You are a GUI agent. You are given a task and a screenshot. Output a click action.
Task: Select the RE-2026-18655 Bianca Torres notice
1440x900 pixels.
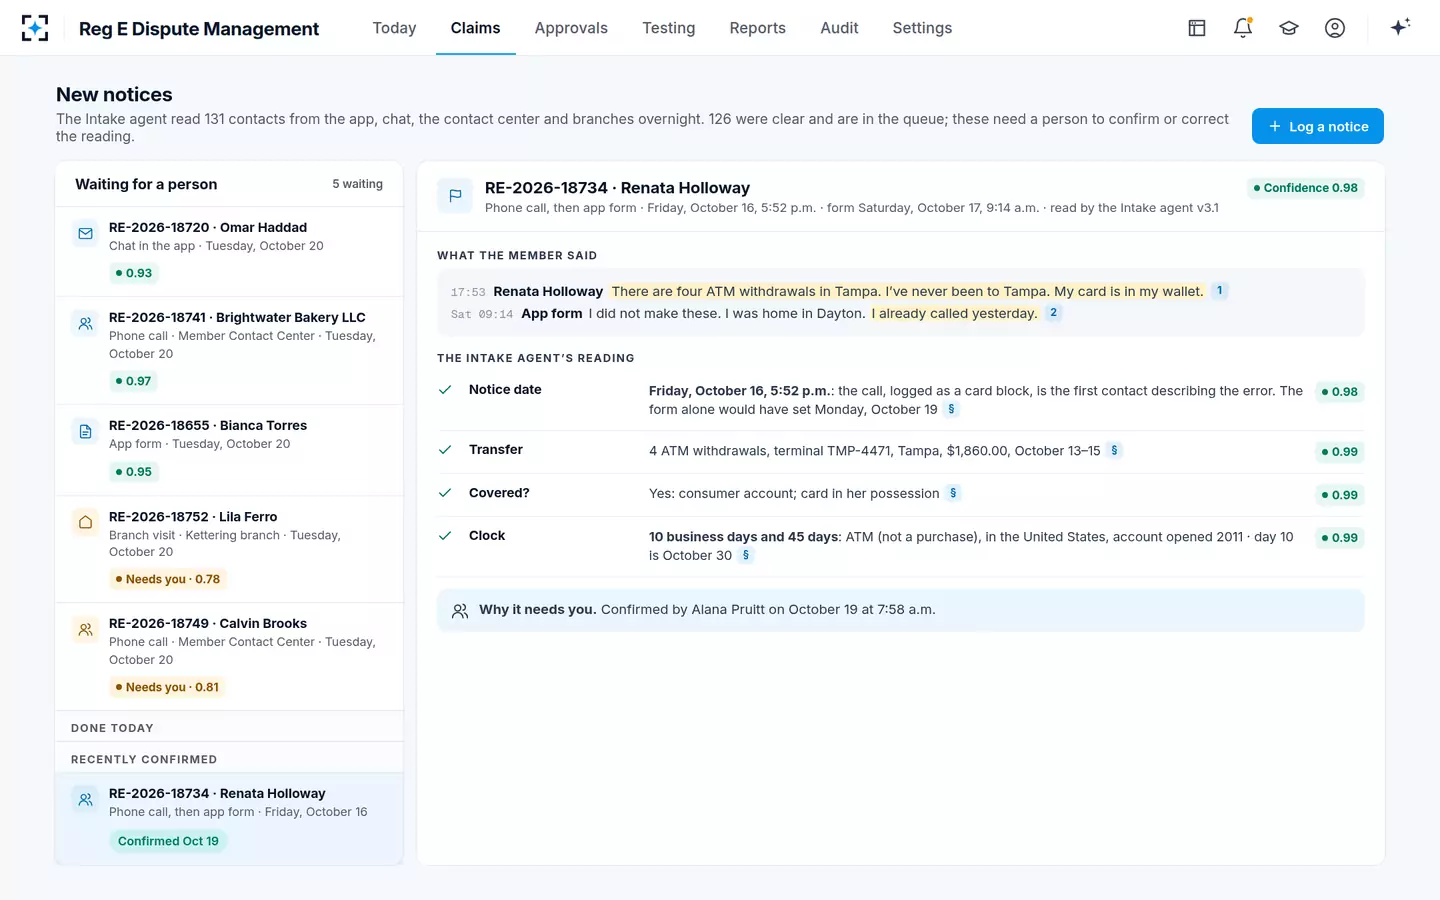229,449
